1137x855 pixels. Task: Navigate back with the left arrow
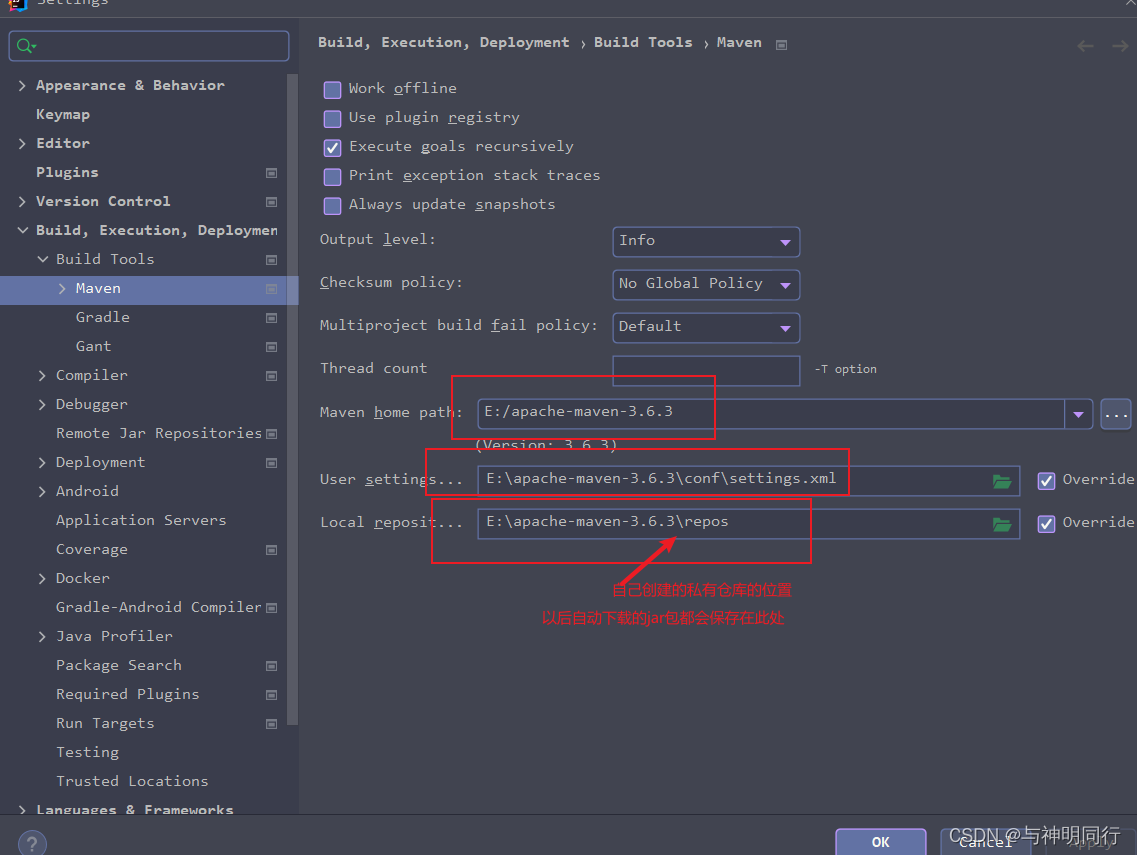(x=1085, y=46)
